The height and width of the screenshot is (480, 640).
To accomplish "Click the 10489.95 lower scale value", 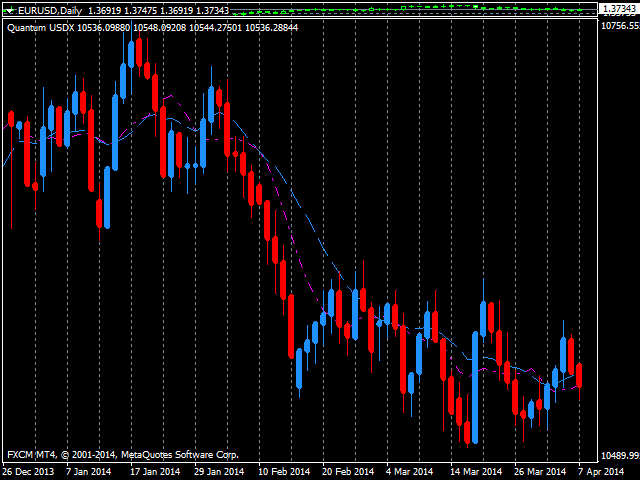I will tap(619, 456).
